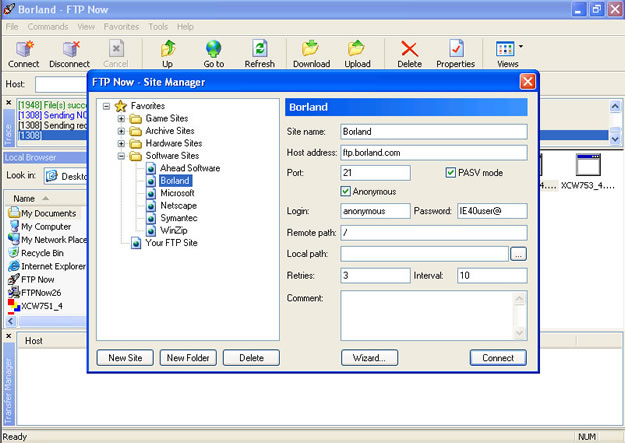Image resolution: width=625 pixels, height=443 pixels.
Task: Click the Site Manager Delete button
Action: coord(252,358)
